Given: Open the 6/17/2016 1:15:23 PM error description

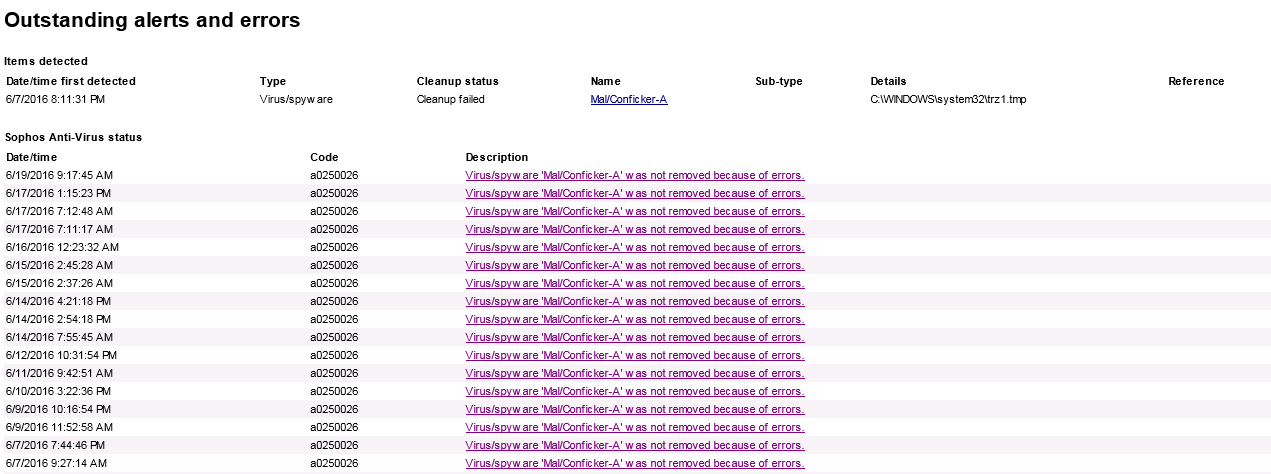Looking at the screenshot, I should (635, 193).
